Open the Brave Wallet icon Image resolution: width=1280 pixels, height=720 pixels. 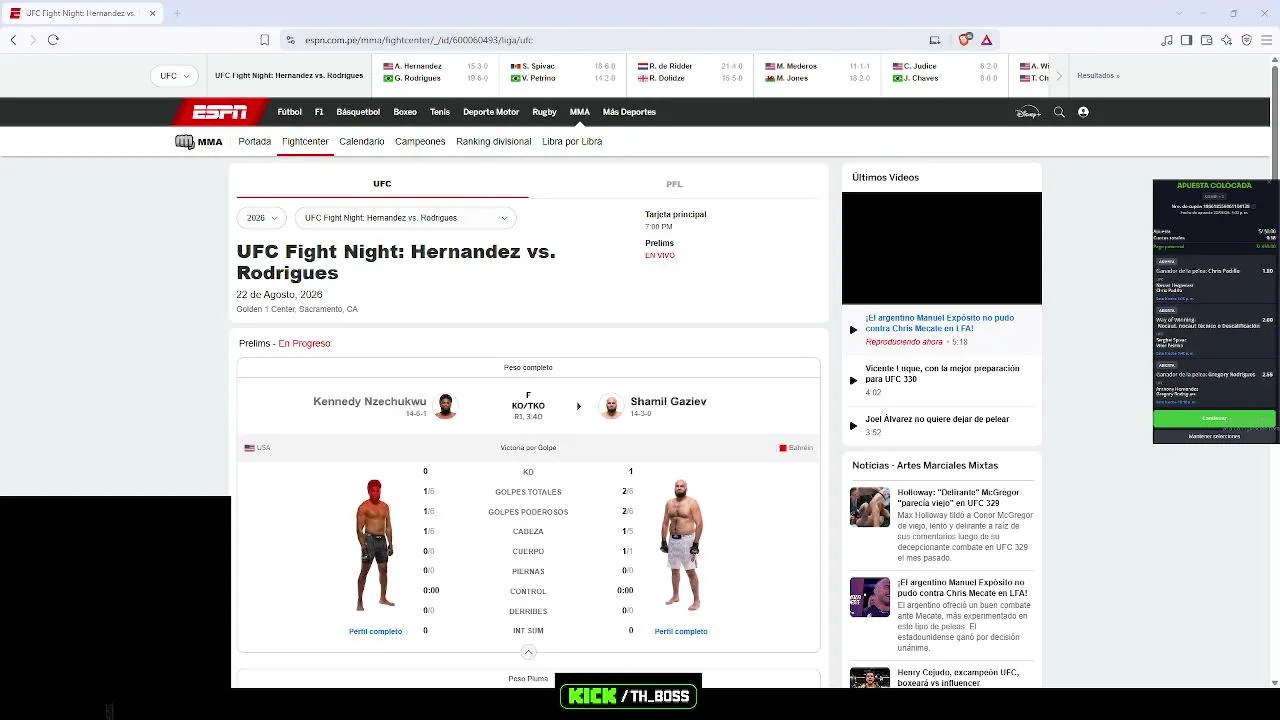click(x=1207, y=40)
